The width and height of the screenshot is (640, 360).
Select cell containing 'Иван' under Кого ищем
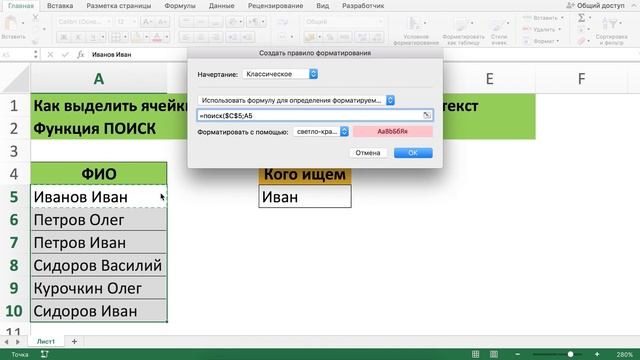click(x=305, y=197)
